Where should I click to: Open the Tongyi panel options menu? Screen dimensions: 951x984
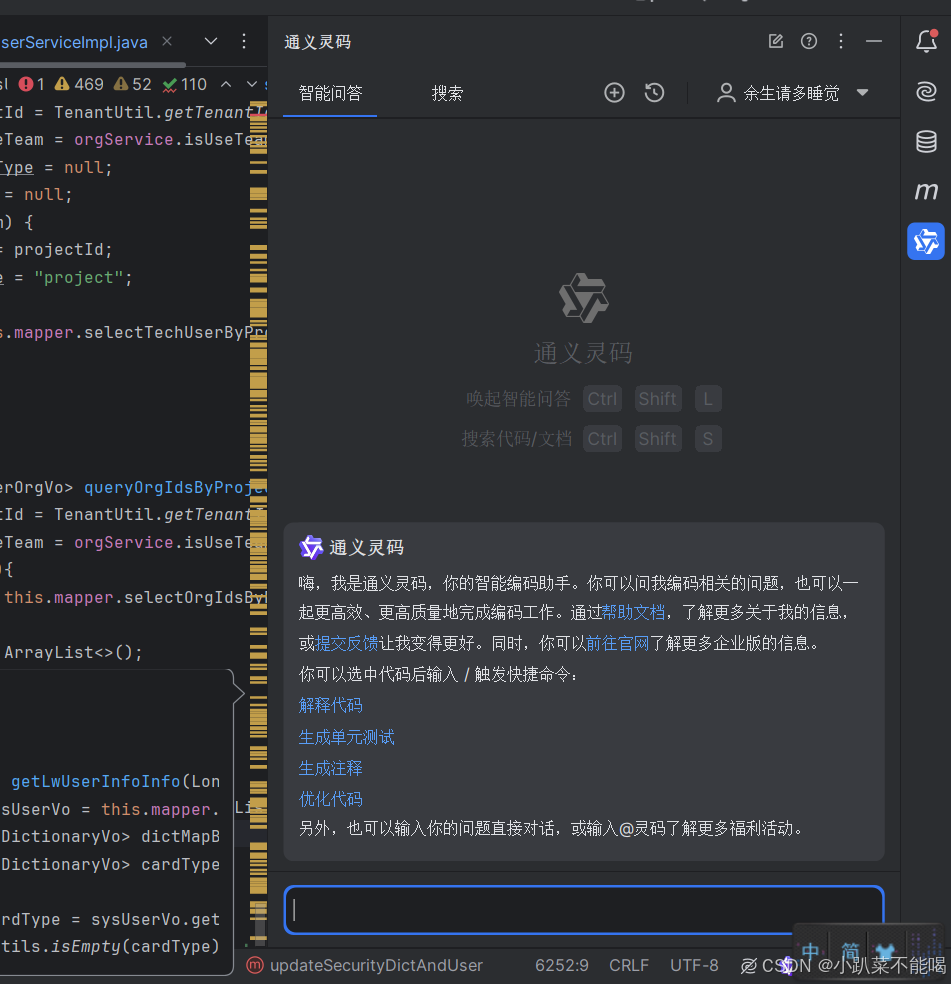click(841, 41)
